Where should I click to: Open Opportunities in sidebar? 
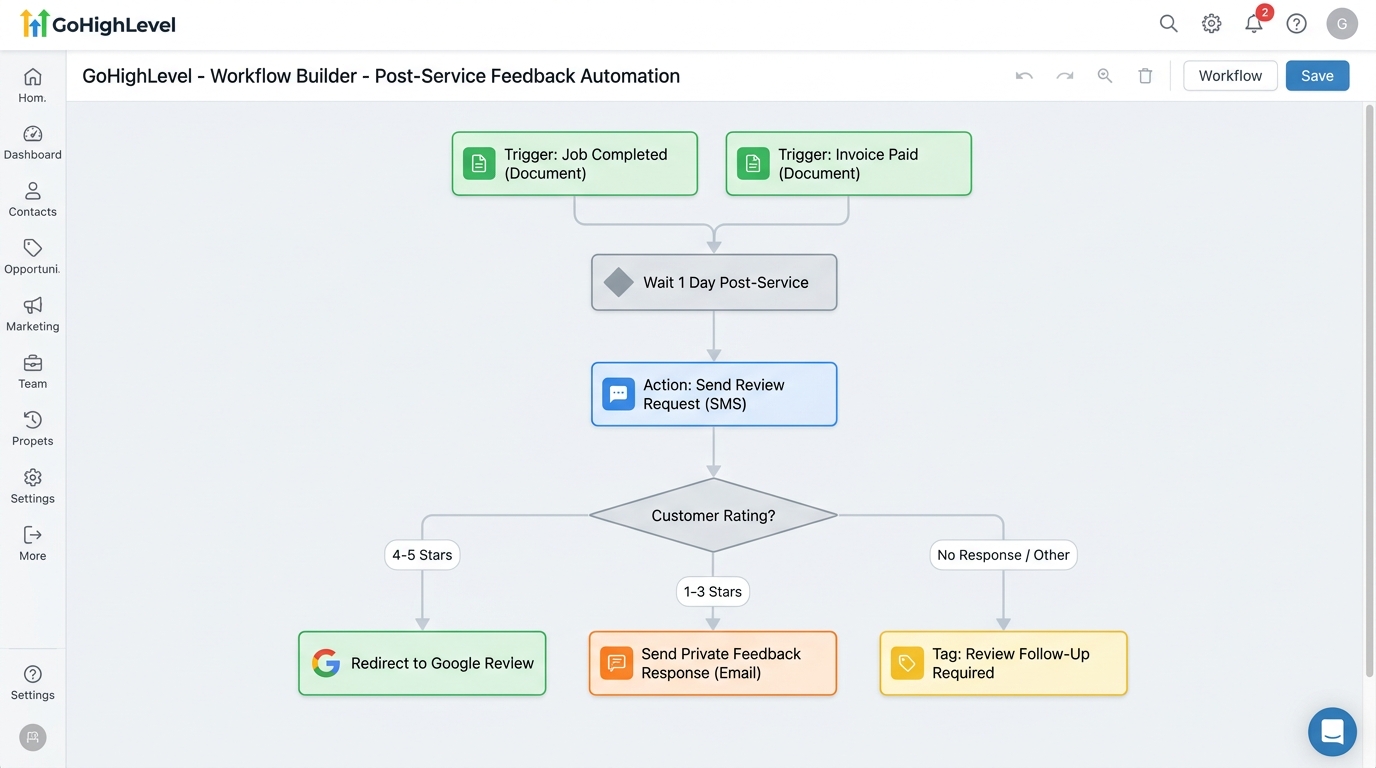[x=33, y=257]
